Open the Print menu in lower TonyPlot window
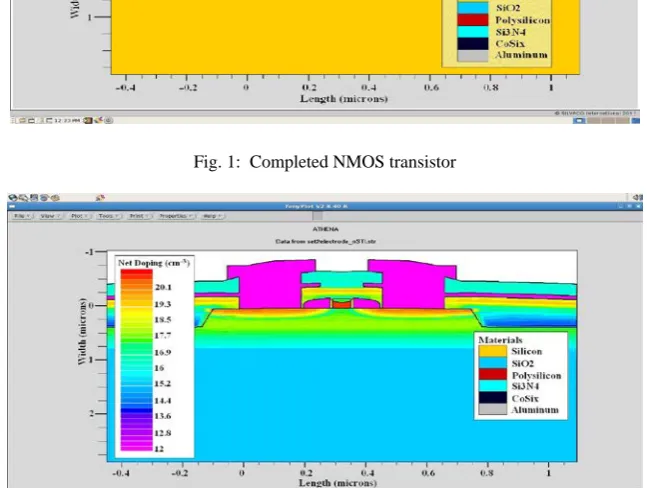Image resolution: width=647 pixels, height=488 pixels. pyautogui.click(x=139, y=216)
